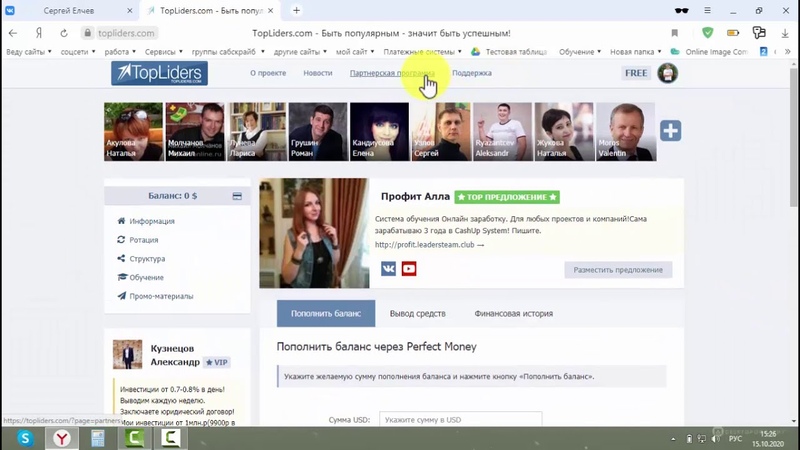Expand the Новая папка bookmarks folder
The width and height of the screenshot is (800, 450).
click(x=636, y=52)
